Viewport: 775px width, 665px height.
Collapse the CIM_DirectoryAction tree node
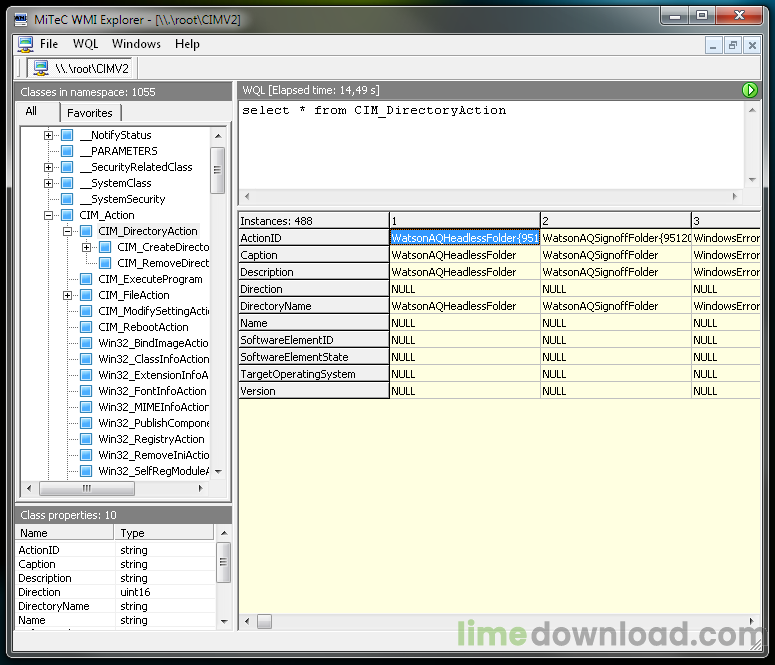(67, 231)
